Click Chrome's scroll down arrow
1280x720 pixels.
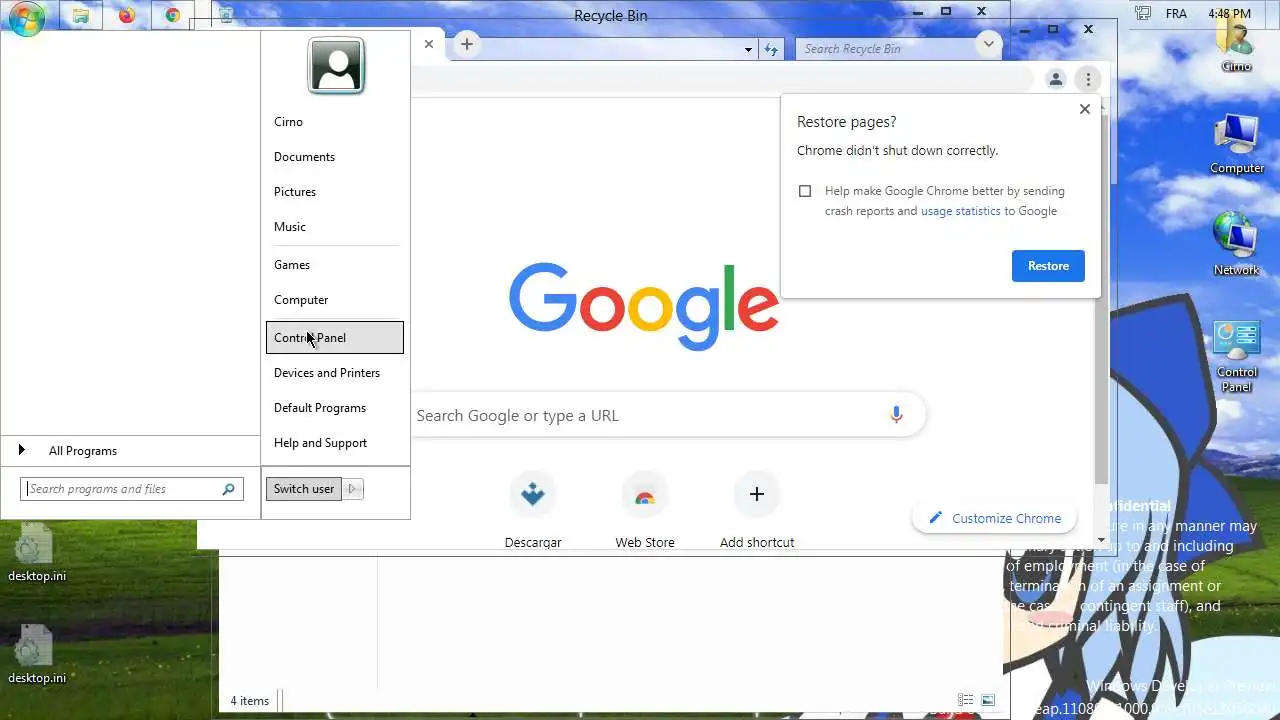(x=1102, y=540)
